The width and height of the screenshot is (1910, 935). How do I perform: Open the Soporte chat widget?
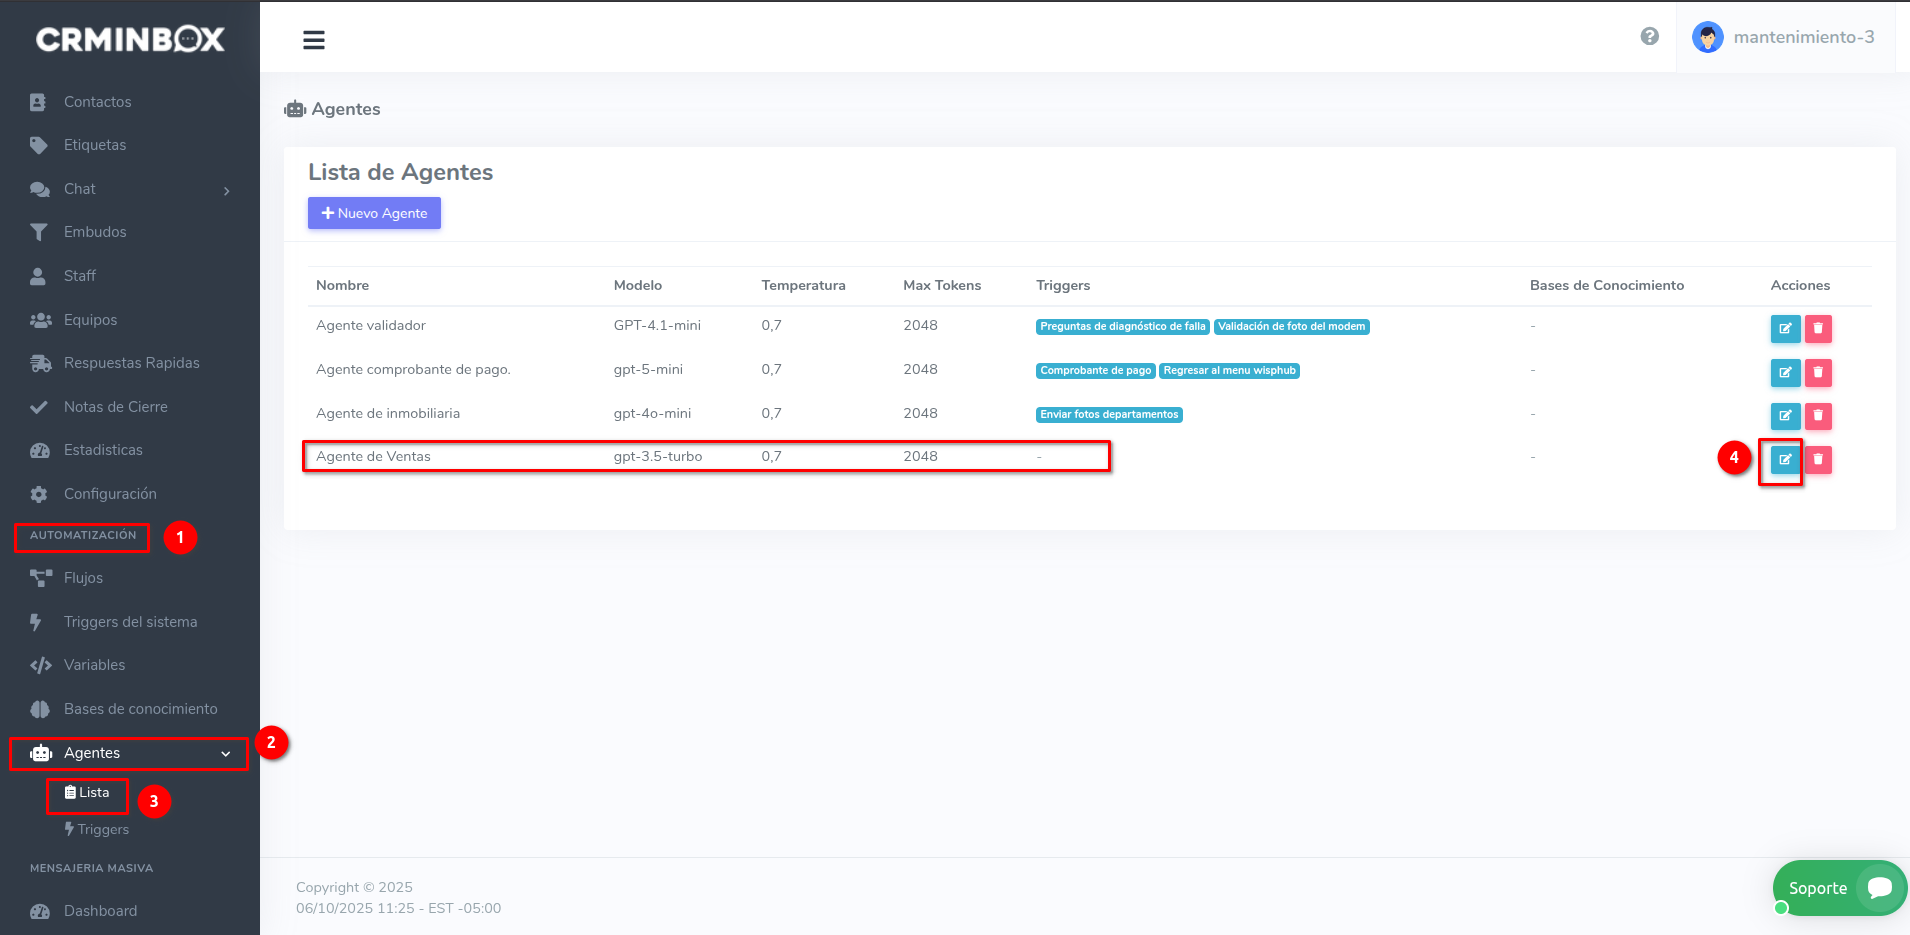(x=1838, y=888)
